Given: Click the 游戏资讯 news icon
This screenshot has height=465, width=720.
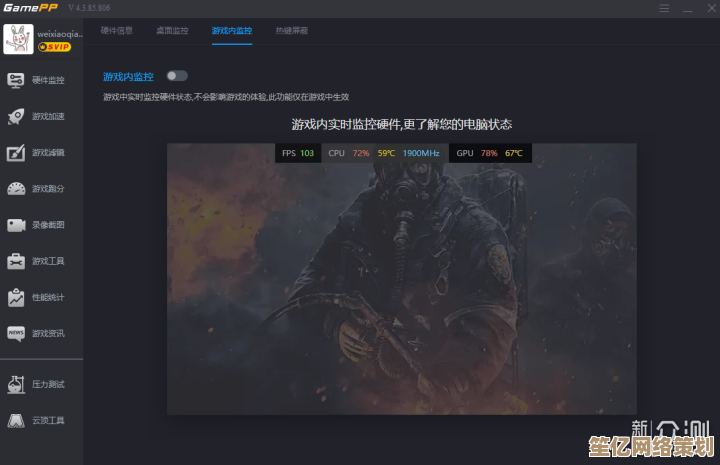Looking at the screenshot, I should (x=16, y=333).
